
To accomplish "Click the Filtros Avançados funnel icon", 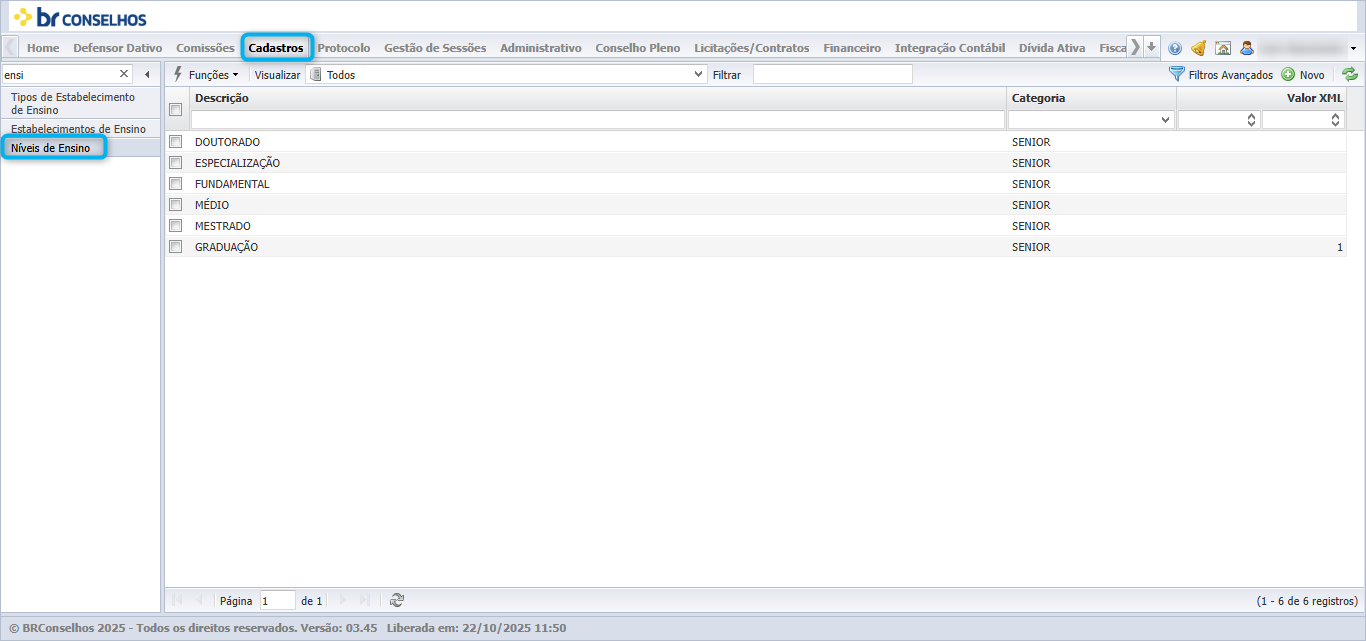I will tap(1177, 75).
